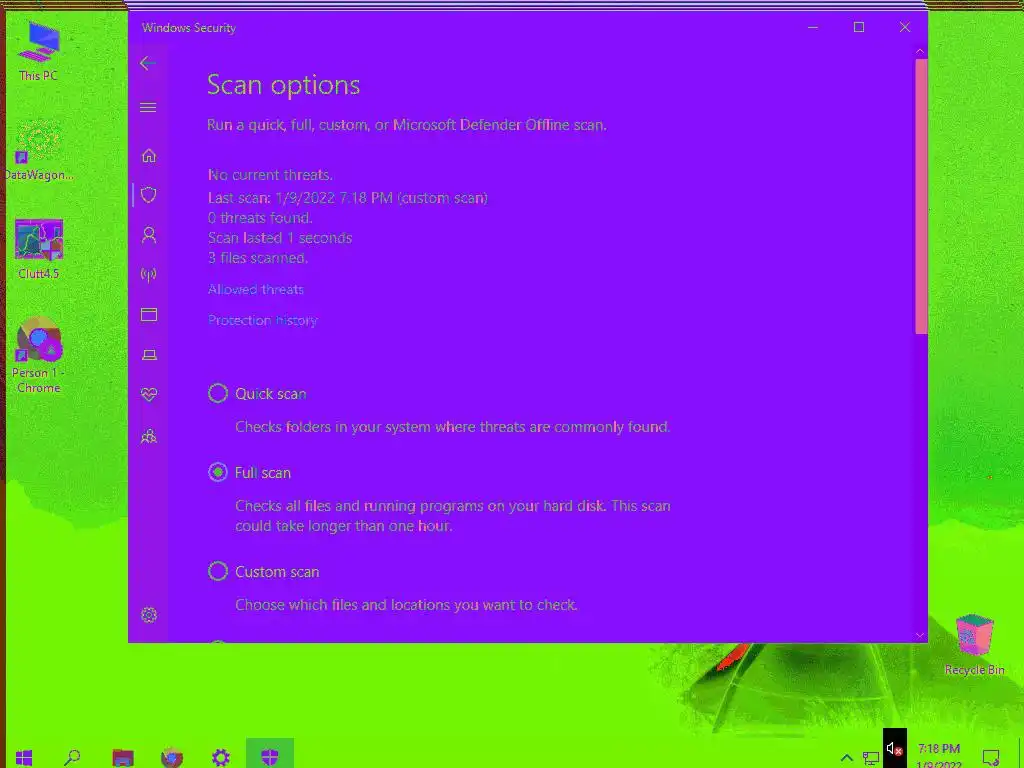Open Virus & threat protection shield icon
The width and height of the screenshot is (1024, 768).
(x=149, y=195)
